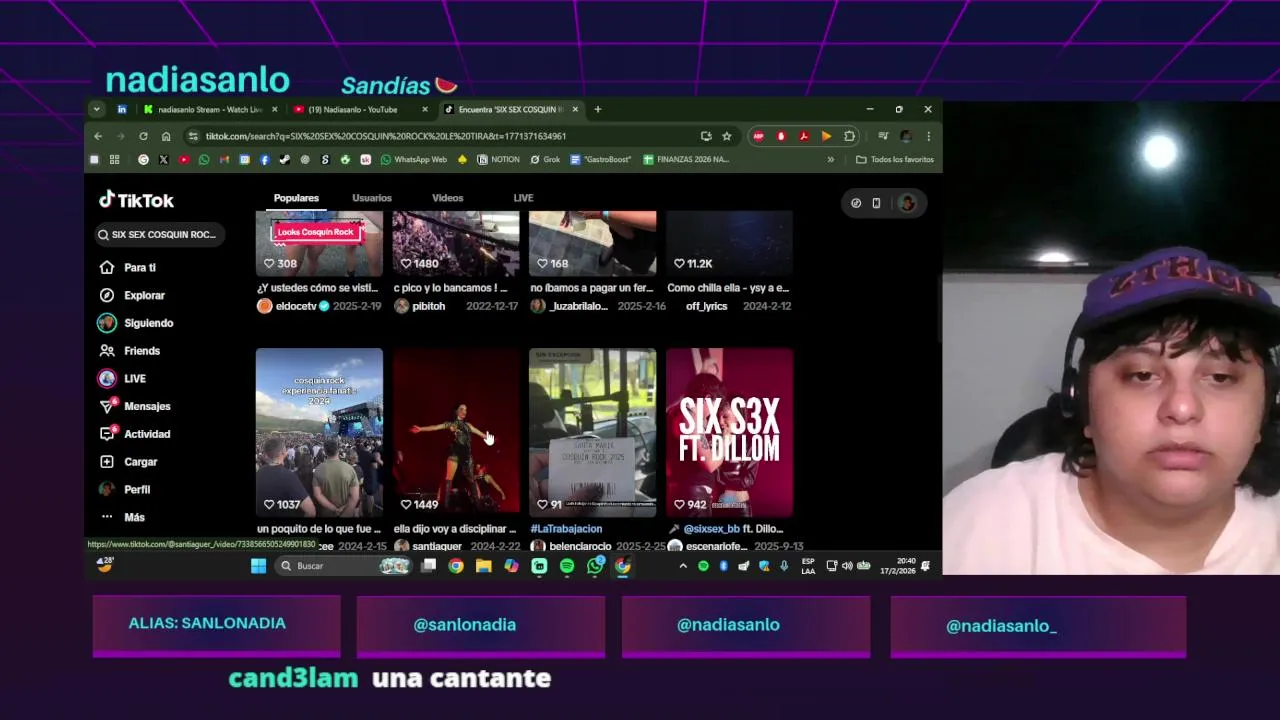Open the cosquin rock experiencia fanatic video

(319, 432)
